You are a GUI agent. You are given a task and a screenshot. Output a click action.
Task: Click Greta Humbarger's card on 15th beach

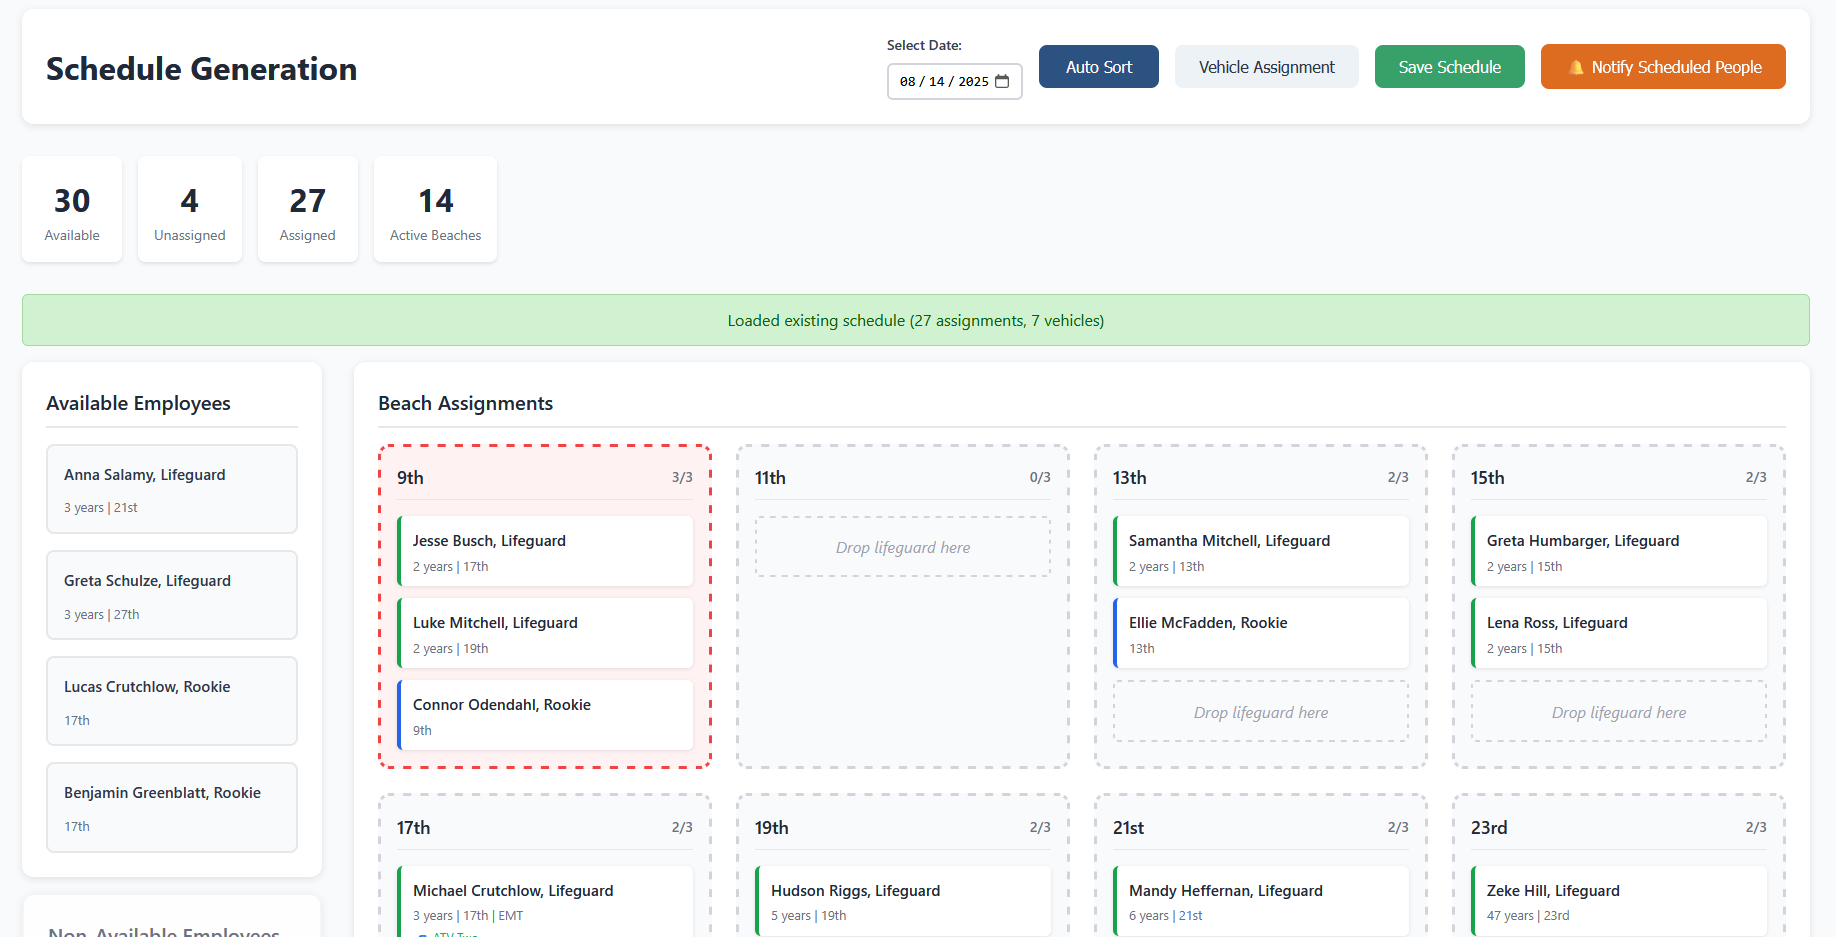coord(1618,551)
